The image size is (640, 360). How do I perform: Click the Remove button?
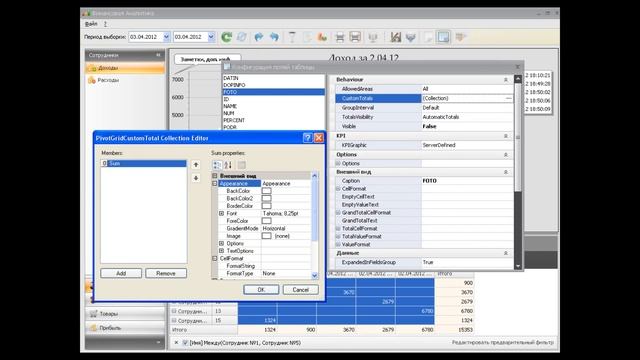pyautogui.click(x=166, y=273)
